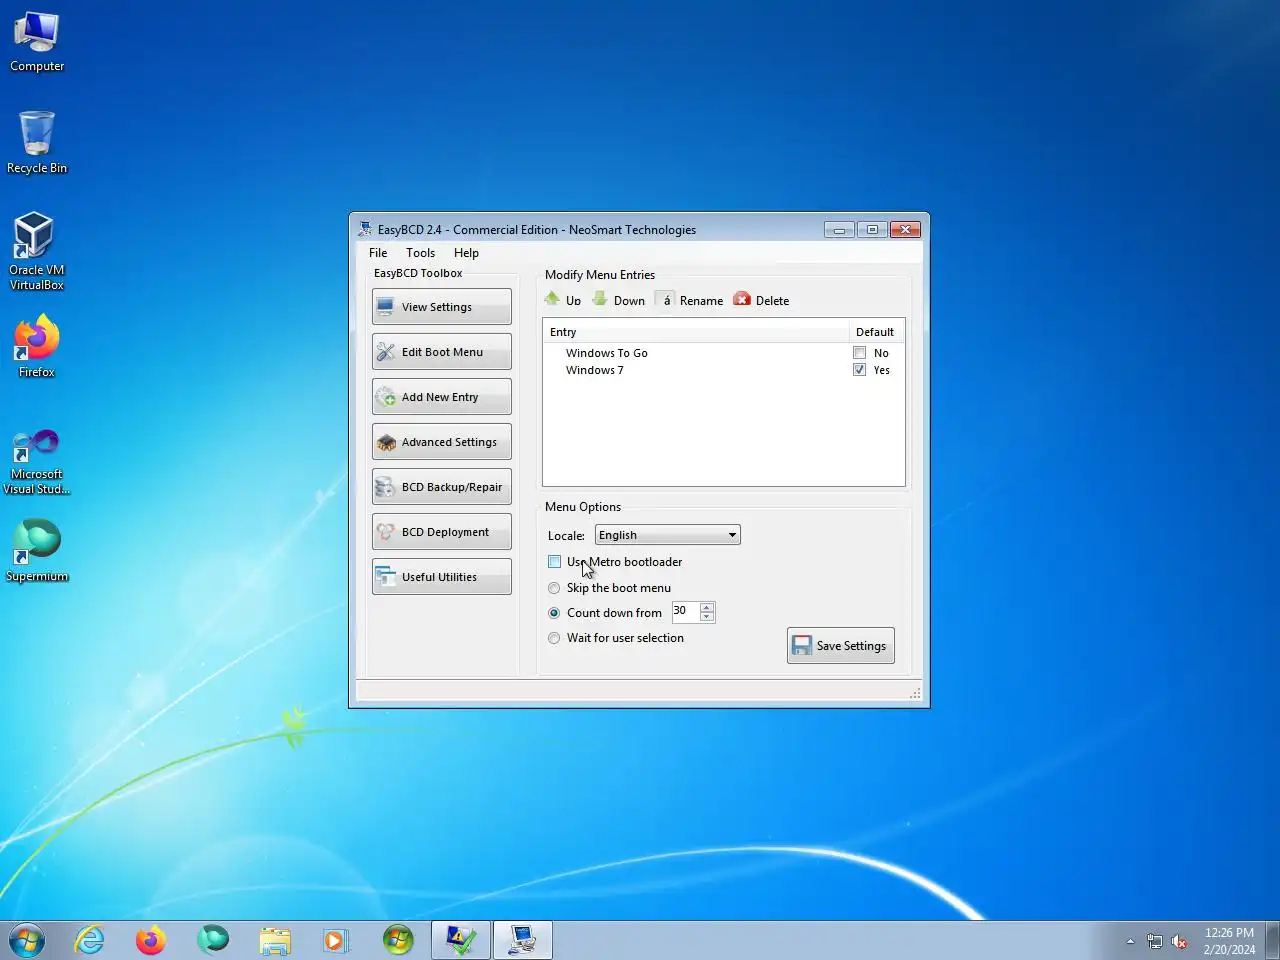1280x960 pixels.
Task: Close the EasyBCD window
Action: [905, 229]
